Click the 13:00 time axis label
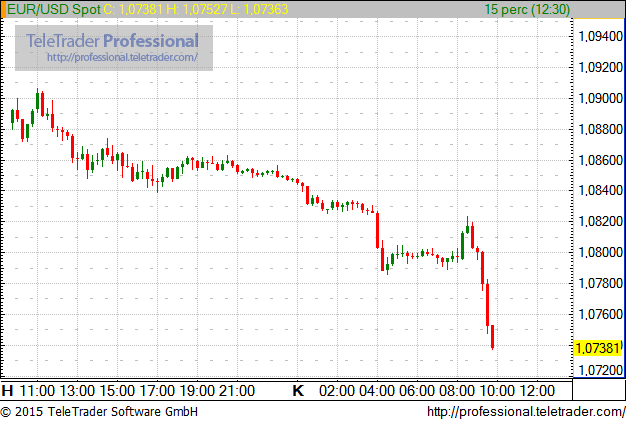 click(x=77, y=391)
